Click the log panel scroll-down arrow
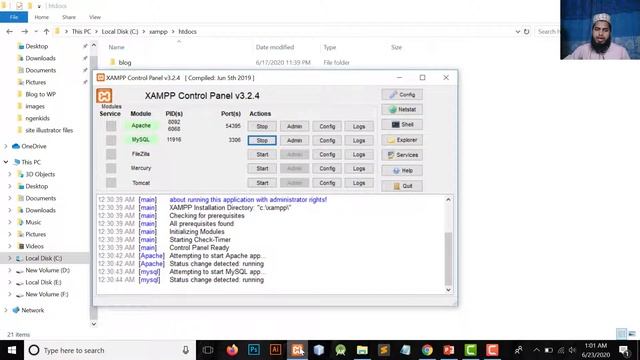 pyautogui.click(x=448, y=290)
